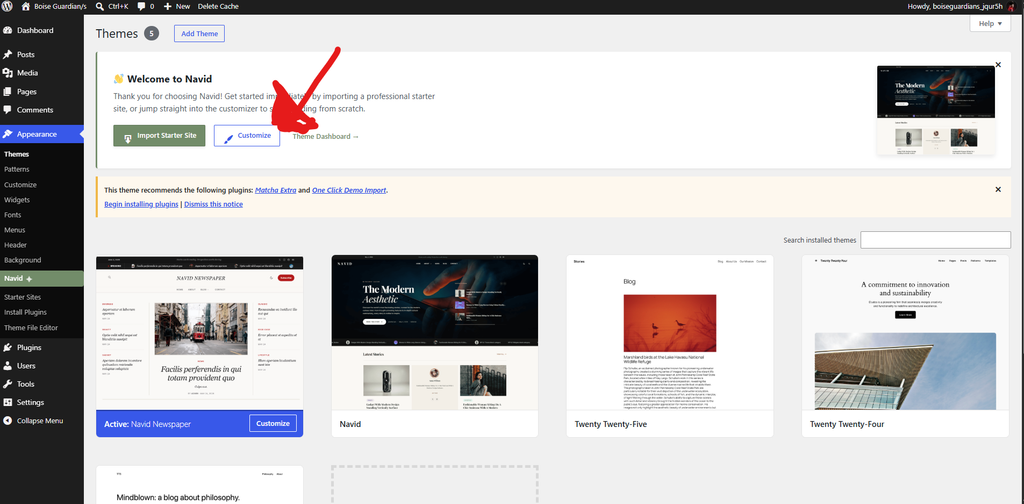
Task: Open Install Plugins in the sidebar
Action: pos(25,312)
